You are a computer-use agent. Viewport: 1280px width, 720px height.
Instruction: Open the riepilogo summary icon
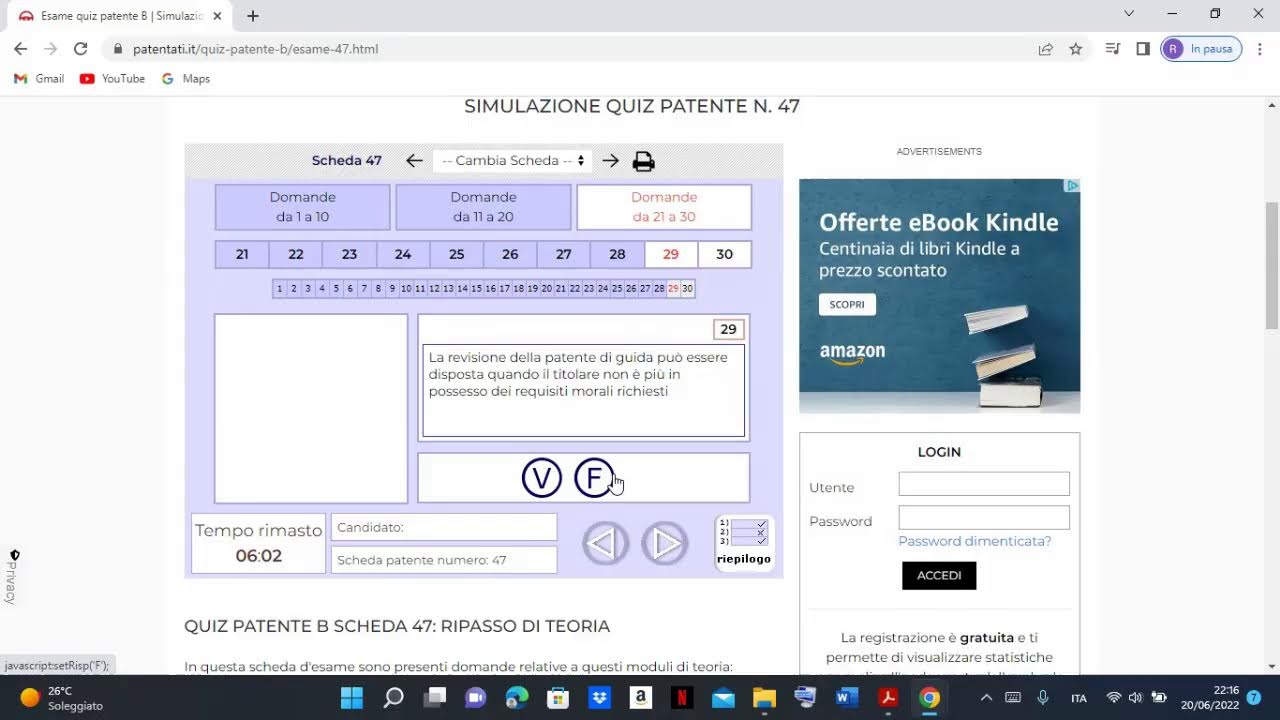coord(745,543)
